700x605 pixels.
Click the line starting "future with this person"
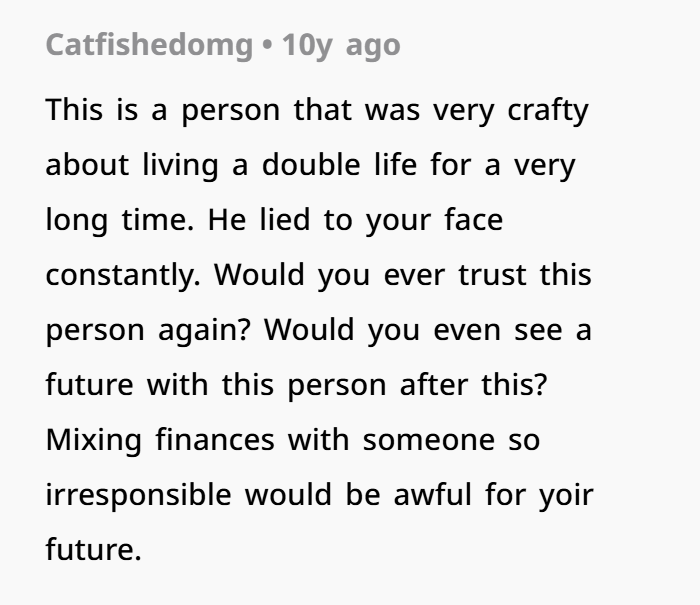[x=296, y=384]
